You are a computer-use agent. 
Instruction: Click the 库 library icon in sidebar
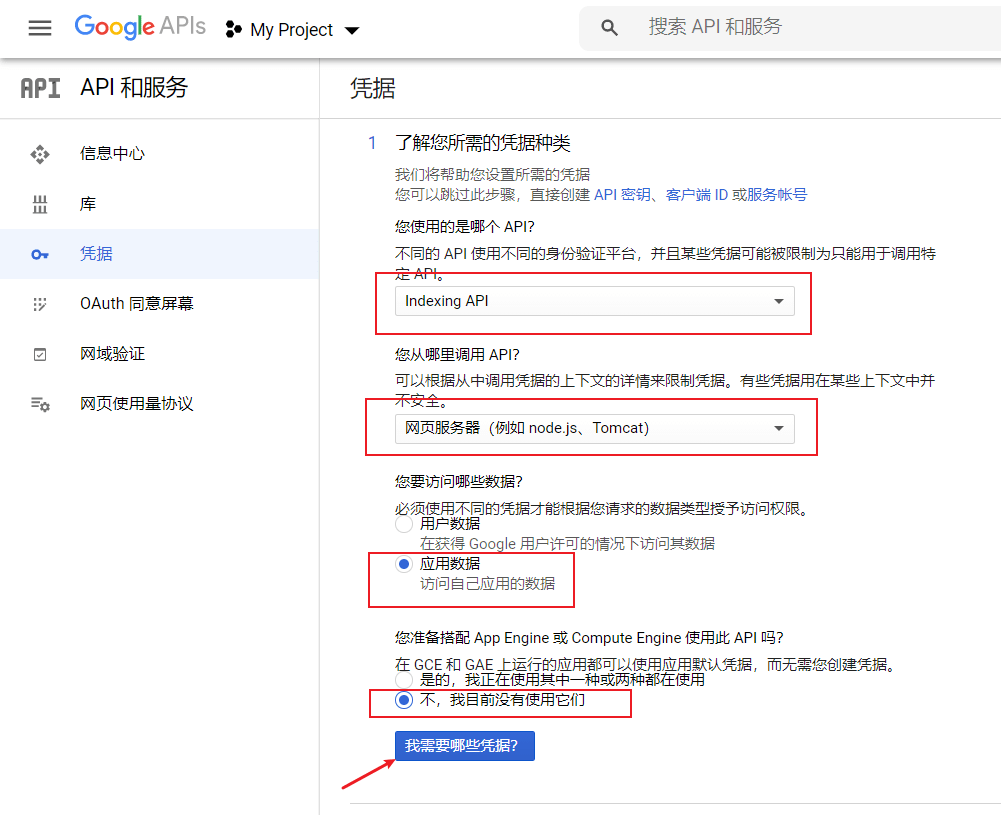tap(40, 203)
